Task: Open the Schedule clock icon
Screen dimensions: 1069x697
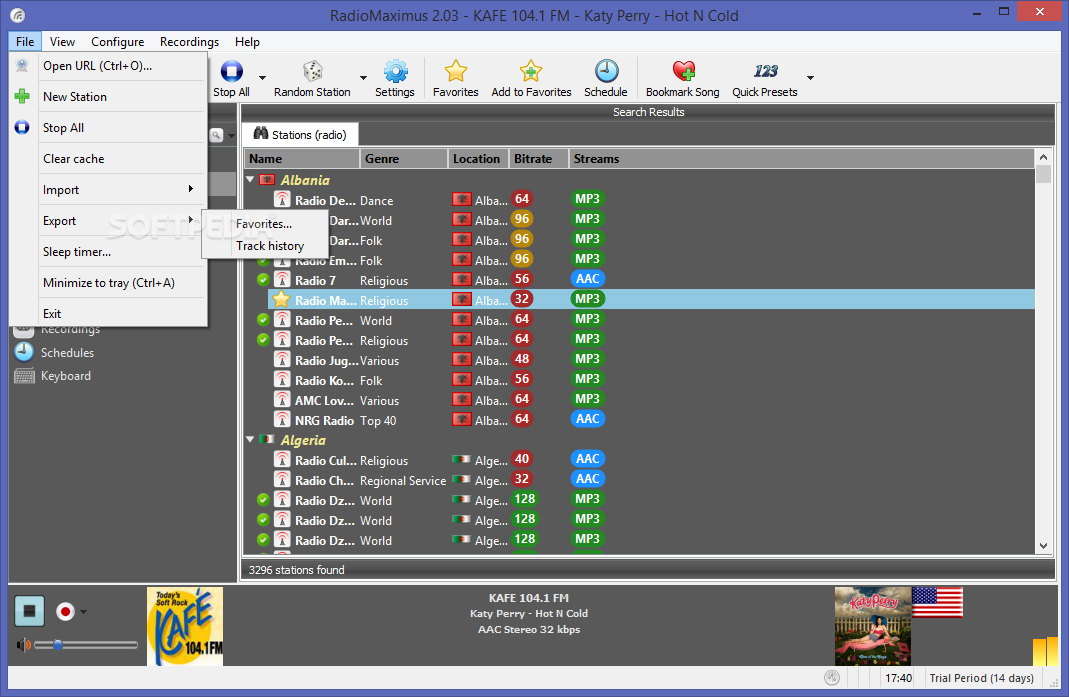Action: (x=606, y=71)
